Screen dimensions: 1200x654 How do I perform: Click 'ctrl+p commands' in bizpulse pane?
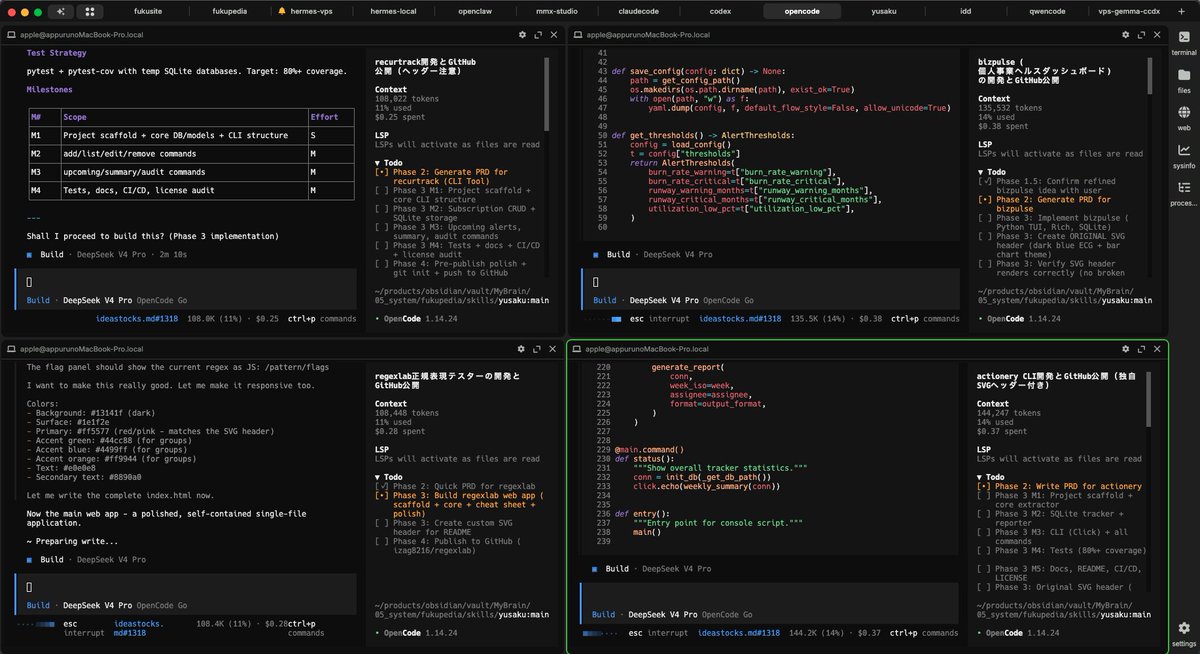point(924,319)
